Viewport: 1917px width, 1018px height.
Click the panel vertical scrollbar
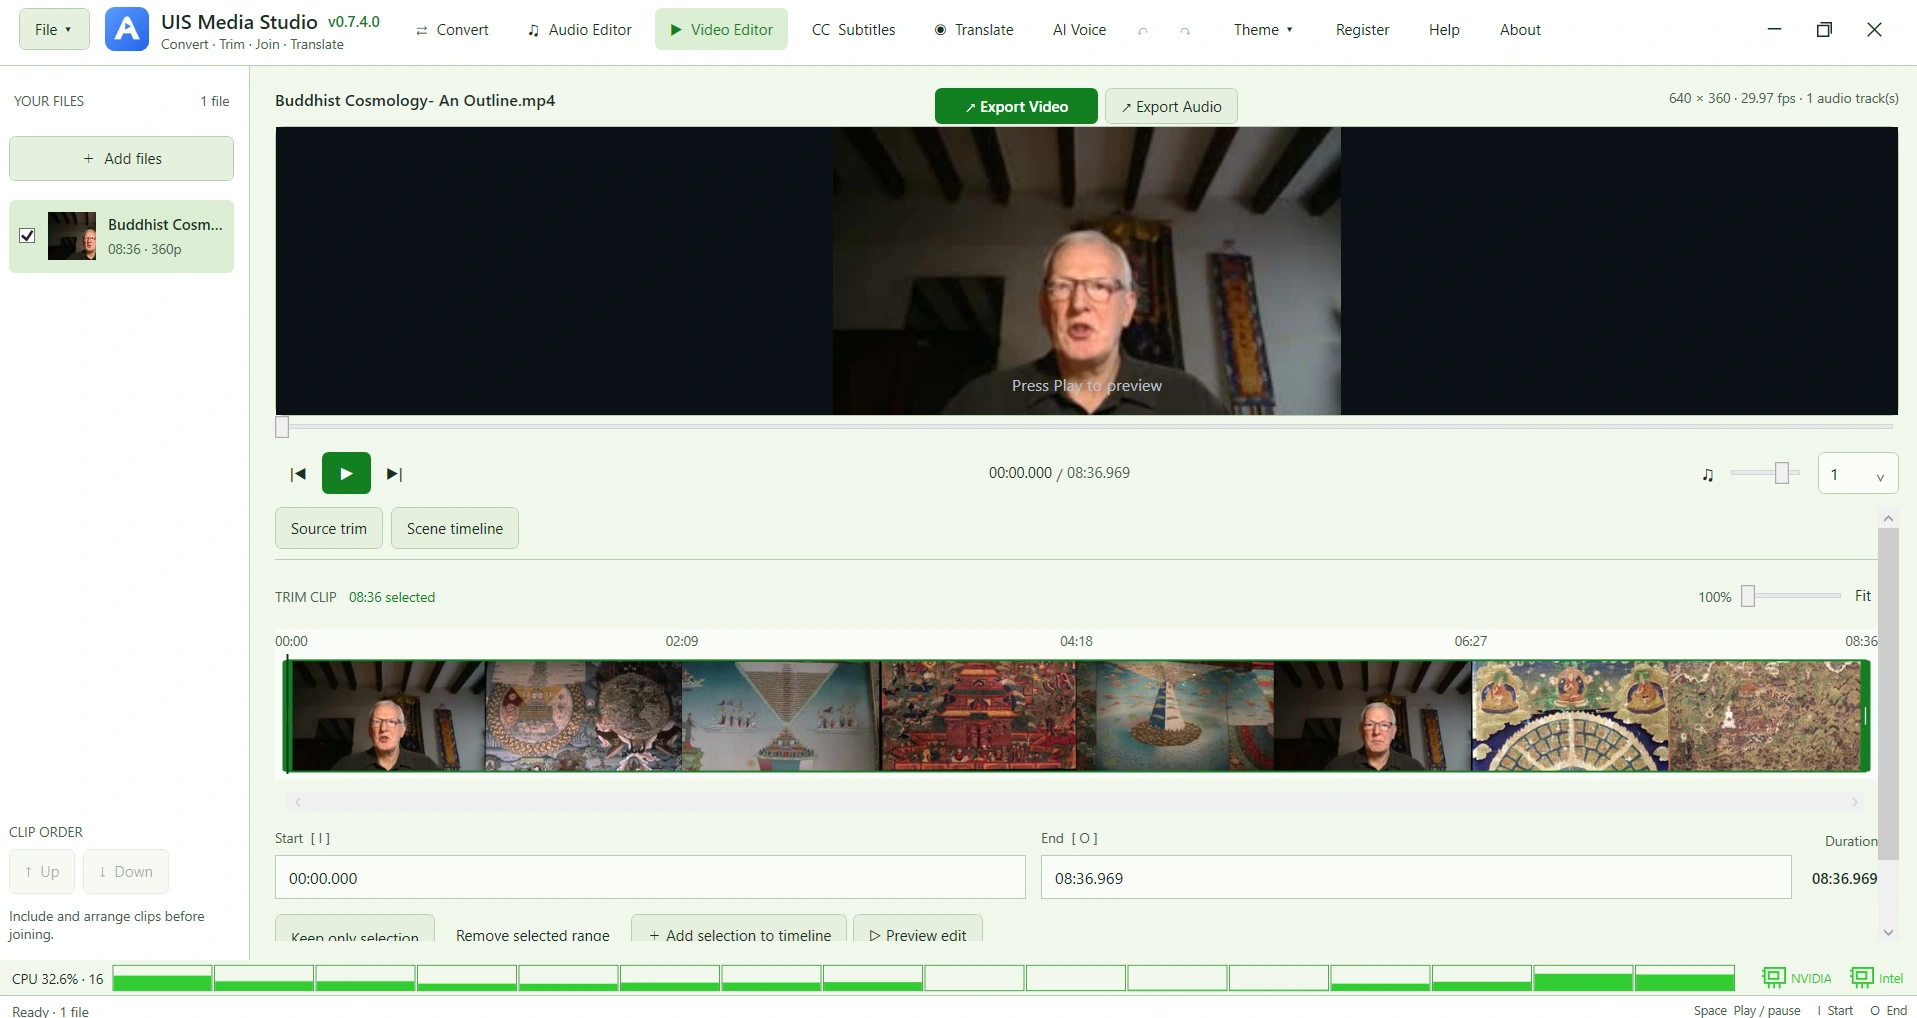pos(1888,694)
